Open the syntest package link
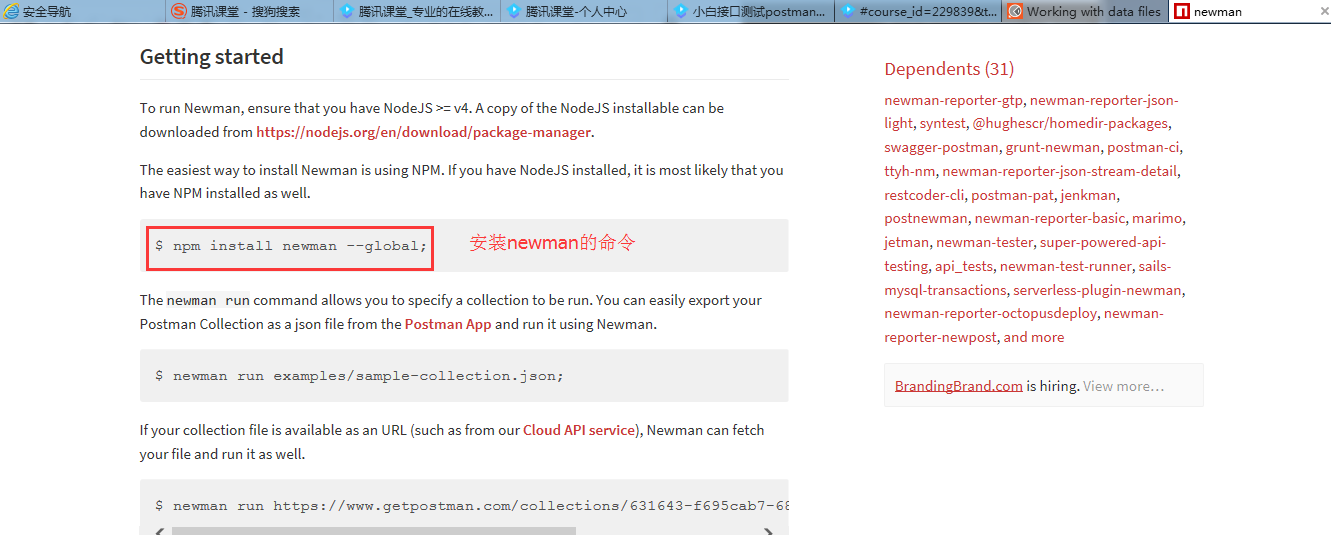This screenshot has height=535, width=1331. (x=943, y=123)
